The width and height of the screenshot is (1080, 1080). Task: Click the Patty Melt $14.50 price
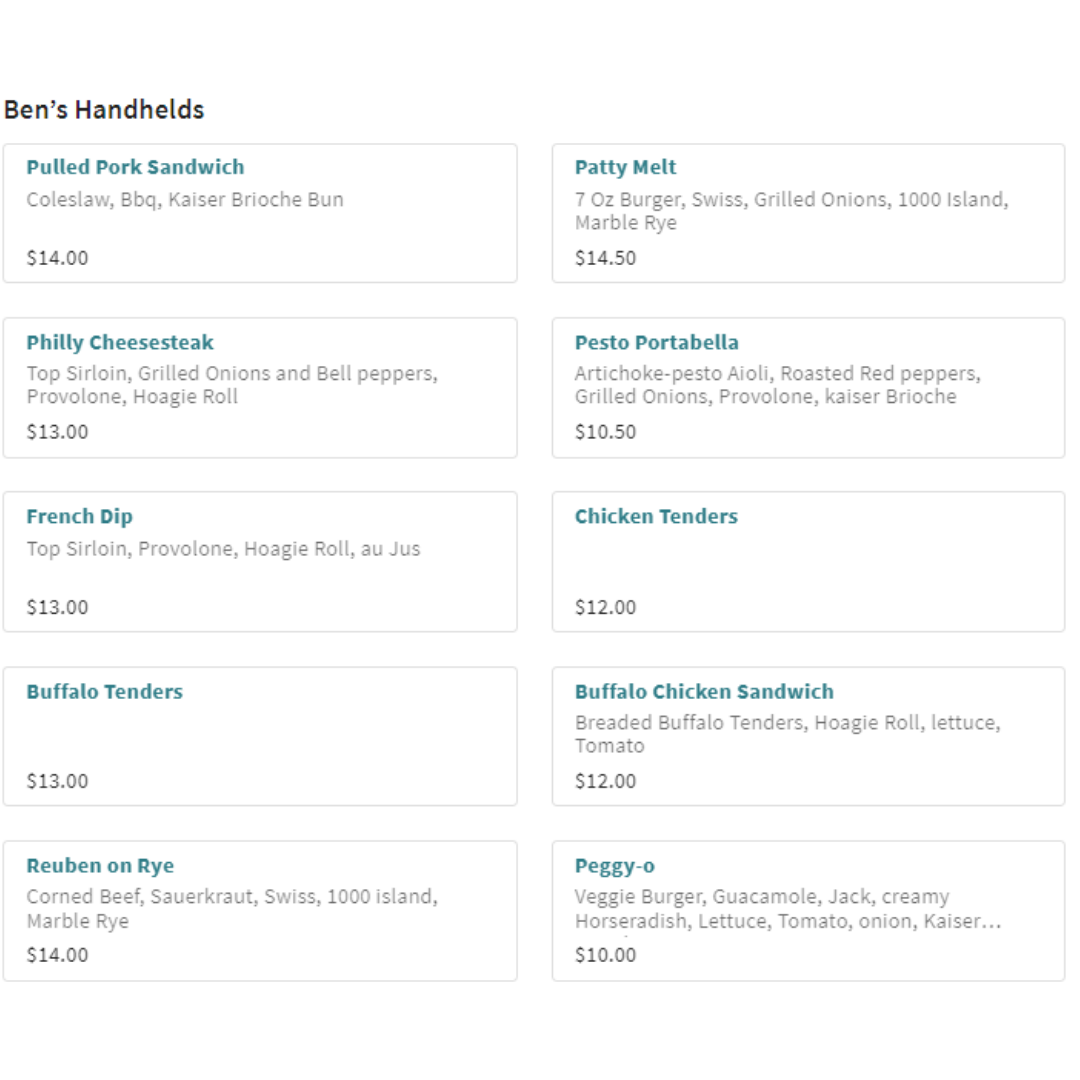[605, 258]
